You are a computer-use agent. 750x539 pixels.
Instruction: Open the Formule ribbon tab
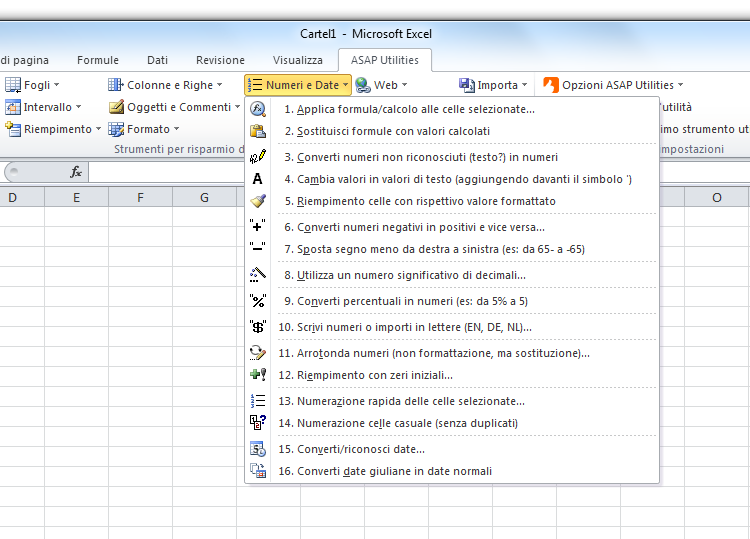(98, 60)
